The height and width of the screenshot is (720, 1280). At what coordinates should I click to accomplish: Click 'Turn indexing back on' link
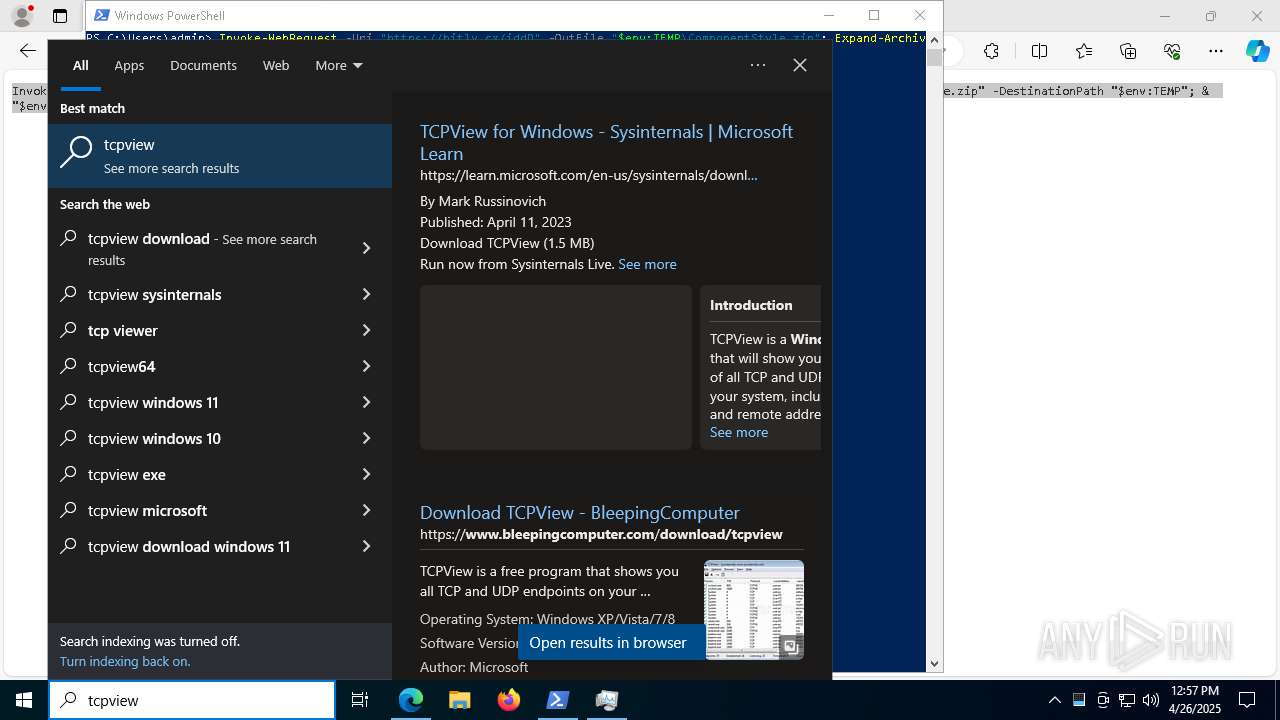125,661
